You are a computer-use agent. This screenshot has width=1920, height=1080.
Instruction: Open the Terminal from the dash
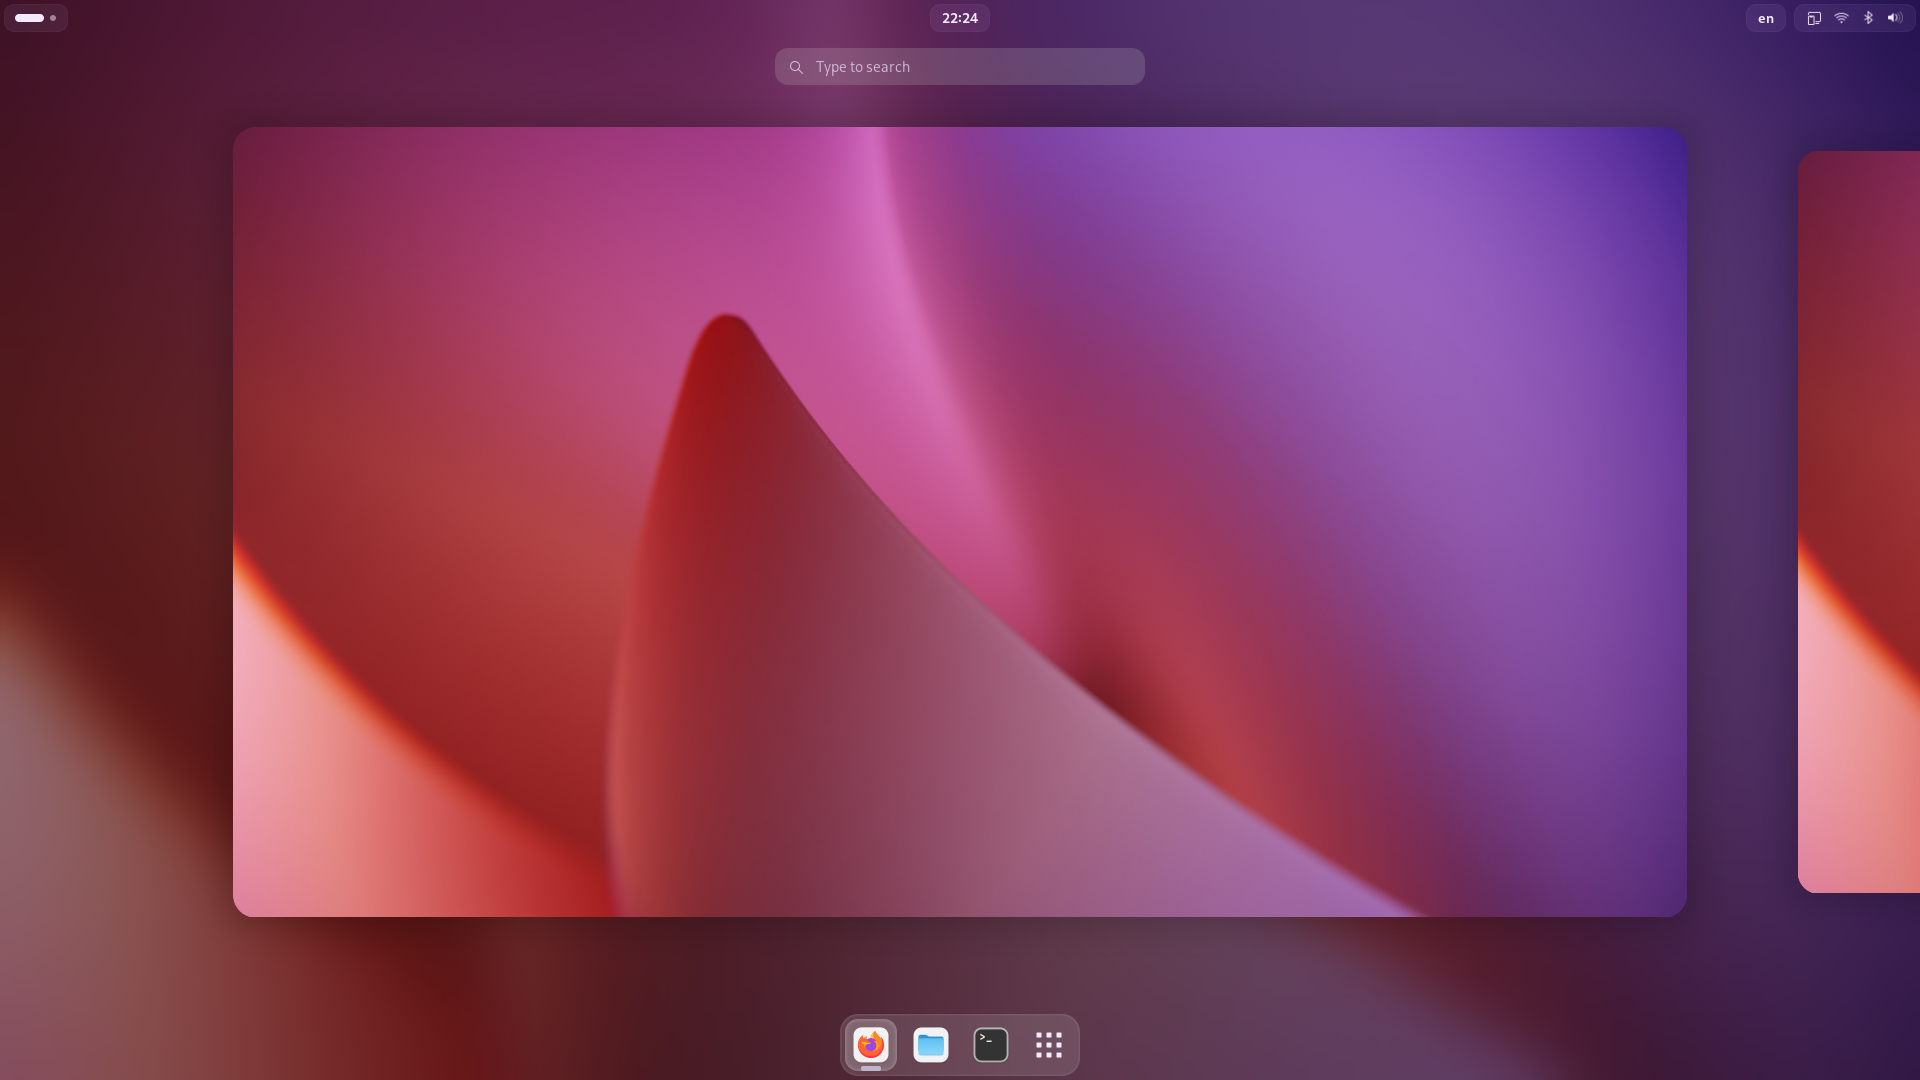coord(990,1044)
